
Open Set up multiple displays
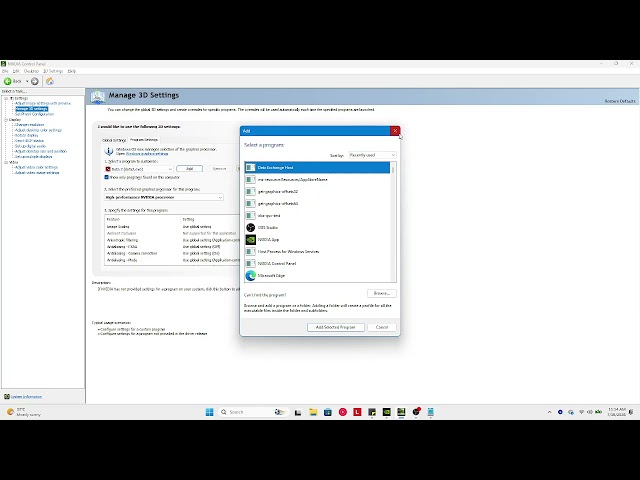point(33,157)
